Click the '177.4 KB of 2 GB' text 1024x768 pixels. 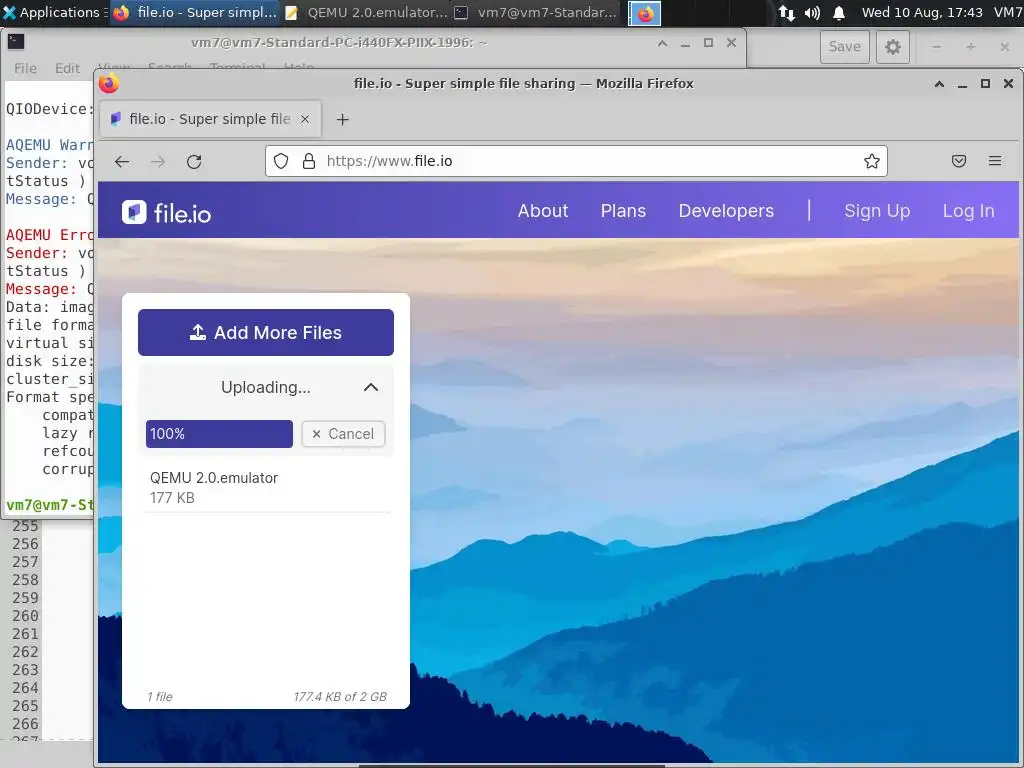click(340, 697)
